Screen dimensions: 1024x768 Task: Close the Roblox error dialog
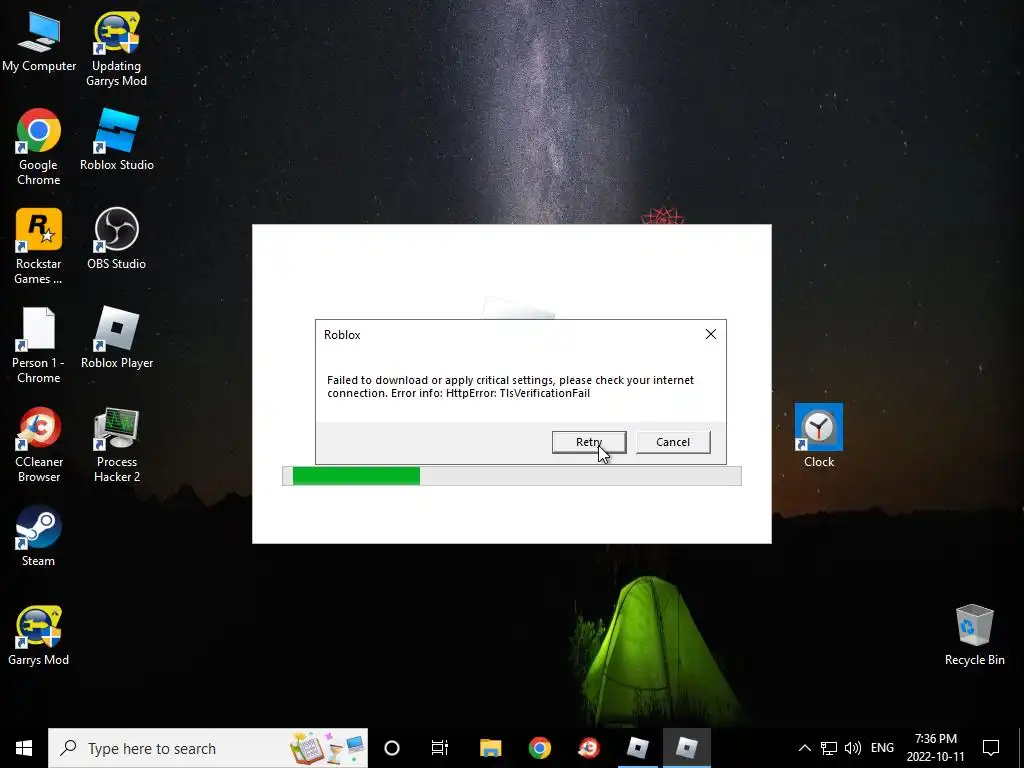click(711, 334)
